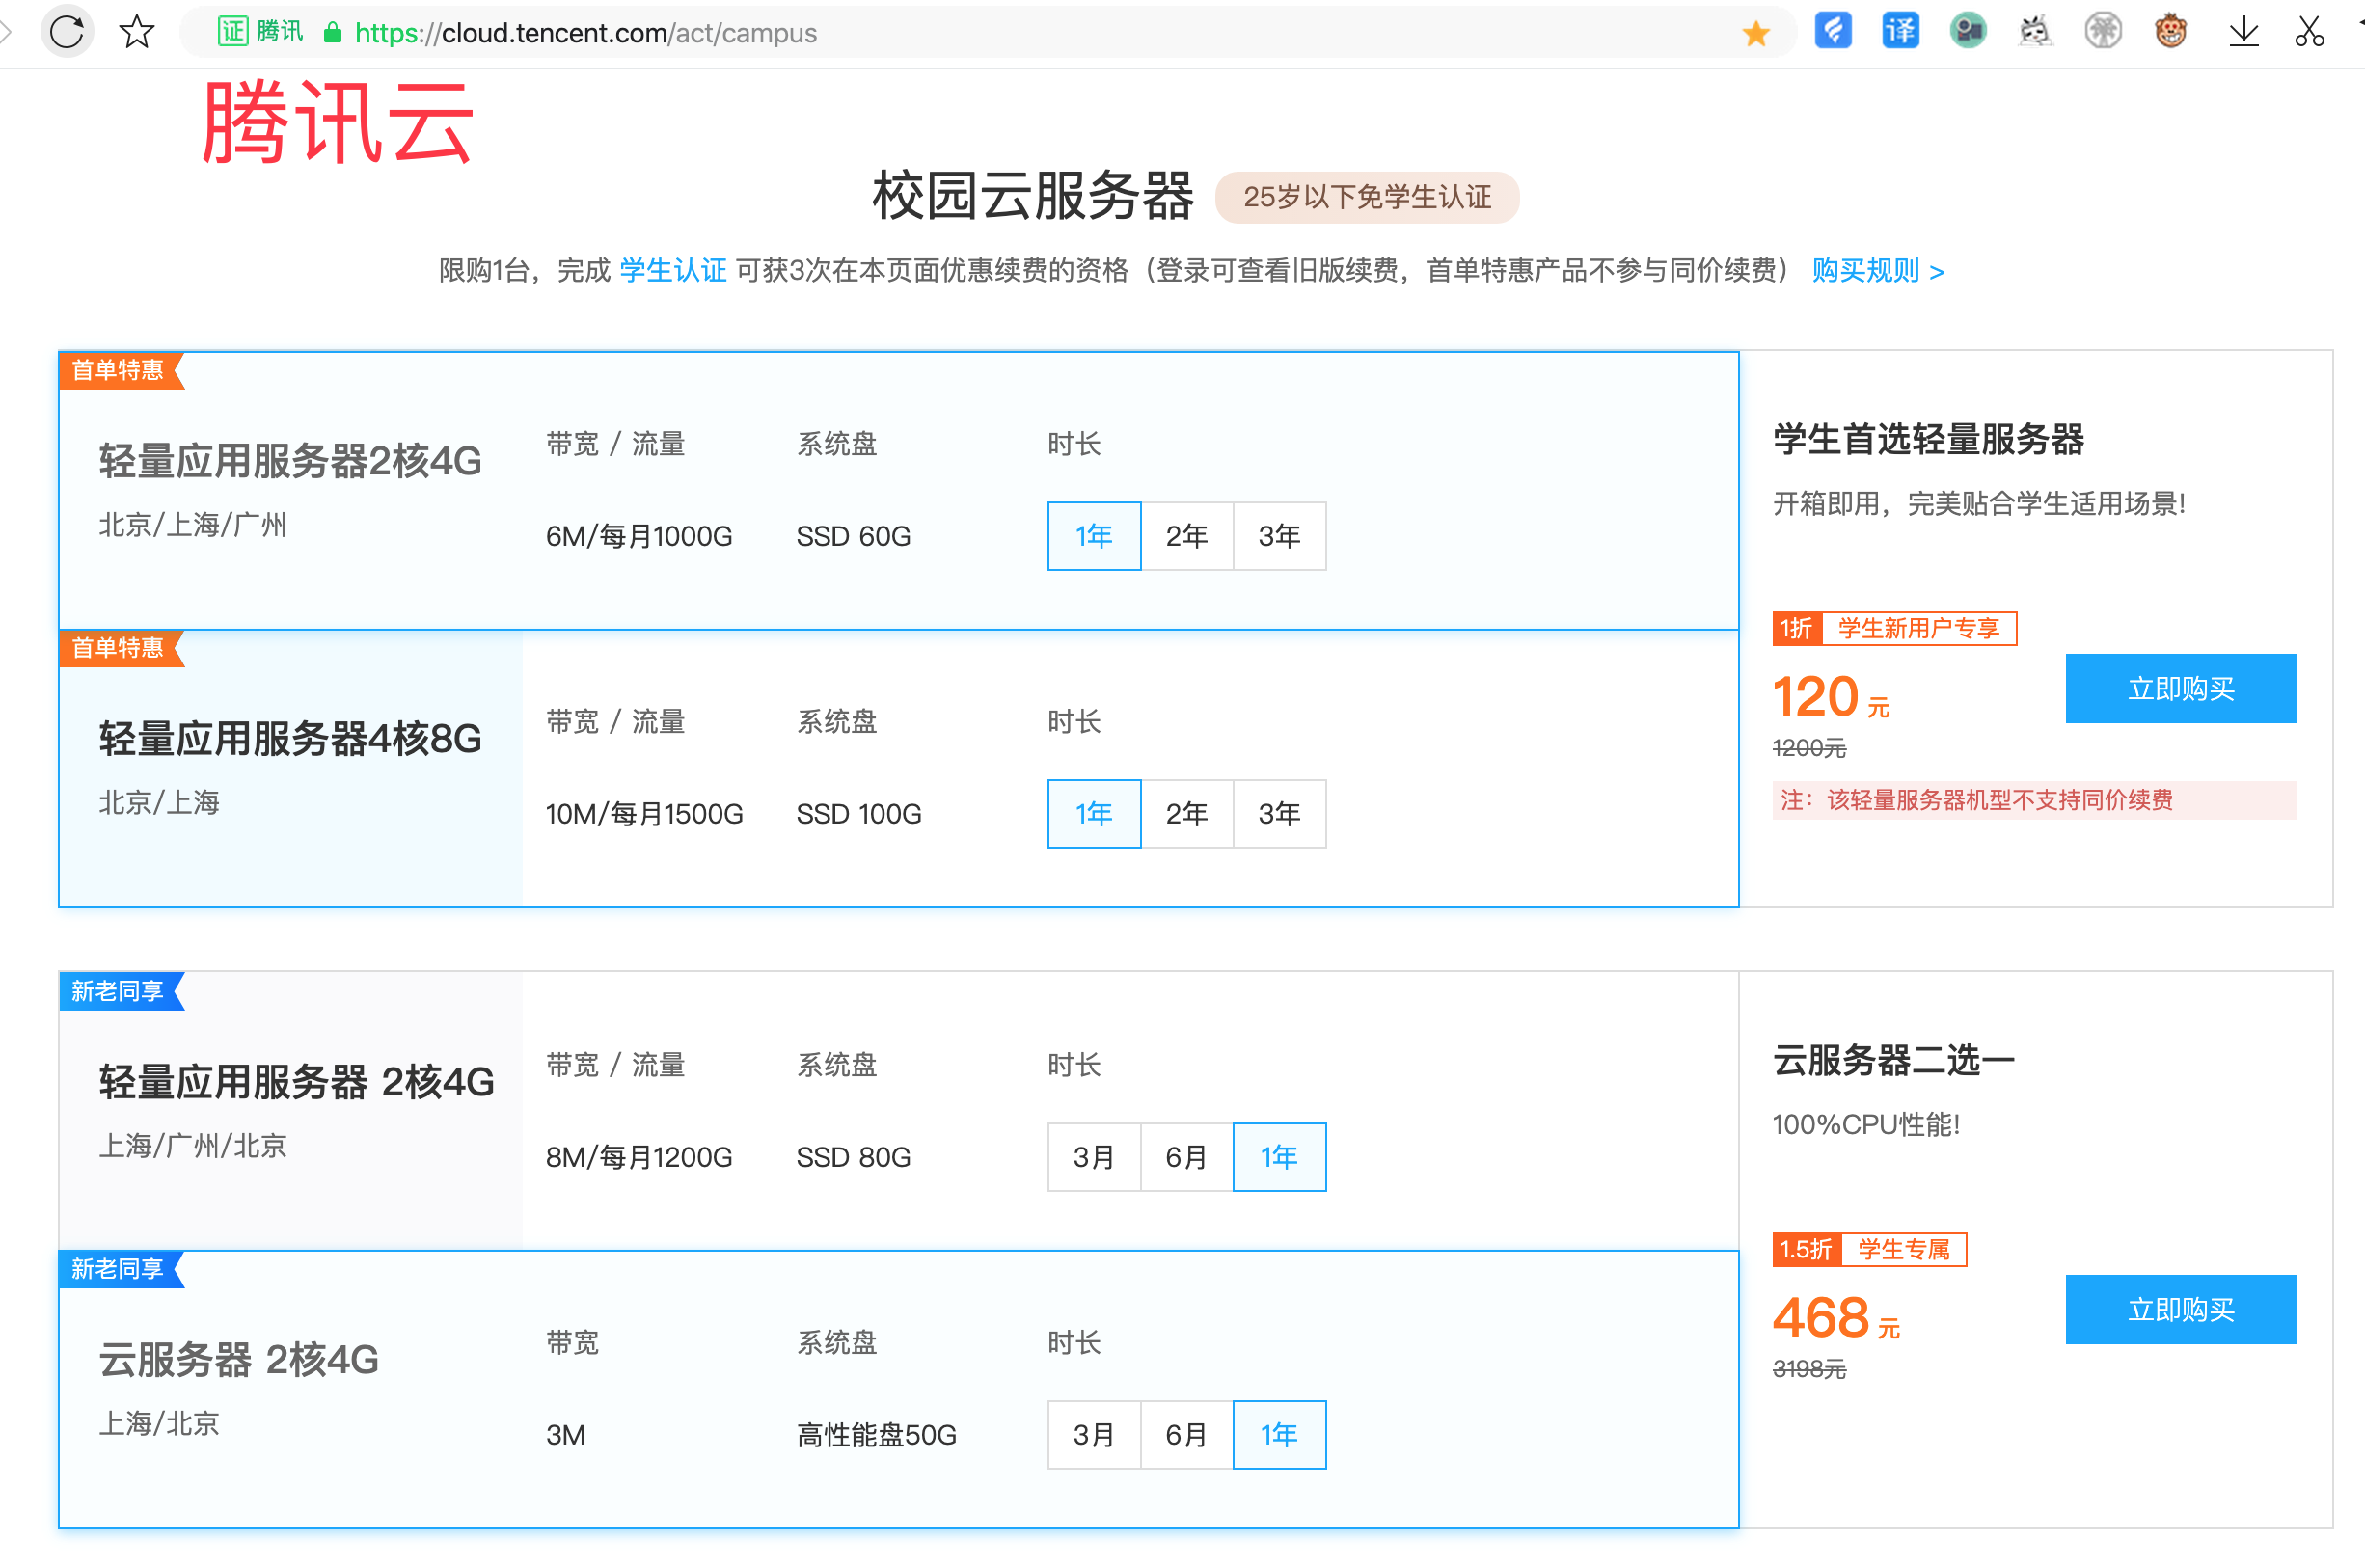
Task: Click the 25岁以下免学生认证 badge
Action: pos(1367,197)
